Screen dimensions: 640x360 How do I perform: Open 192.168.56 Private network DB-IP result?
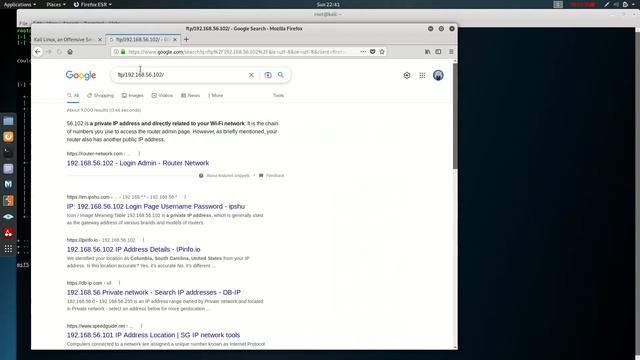[x=154, y=292]
